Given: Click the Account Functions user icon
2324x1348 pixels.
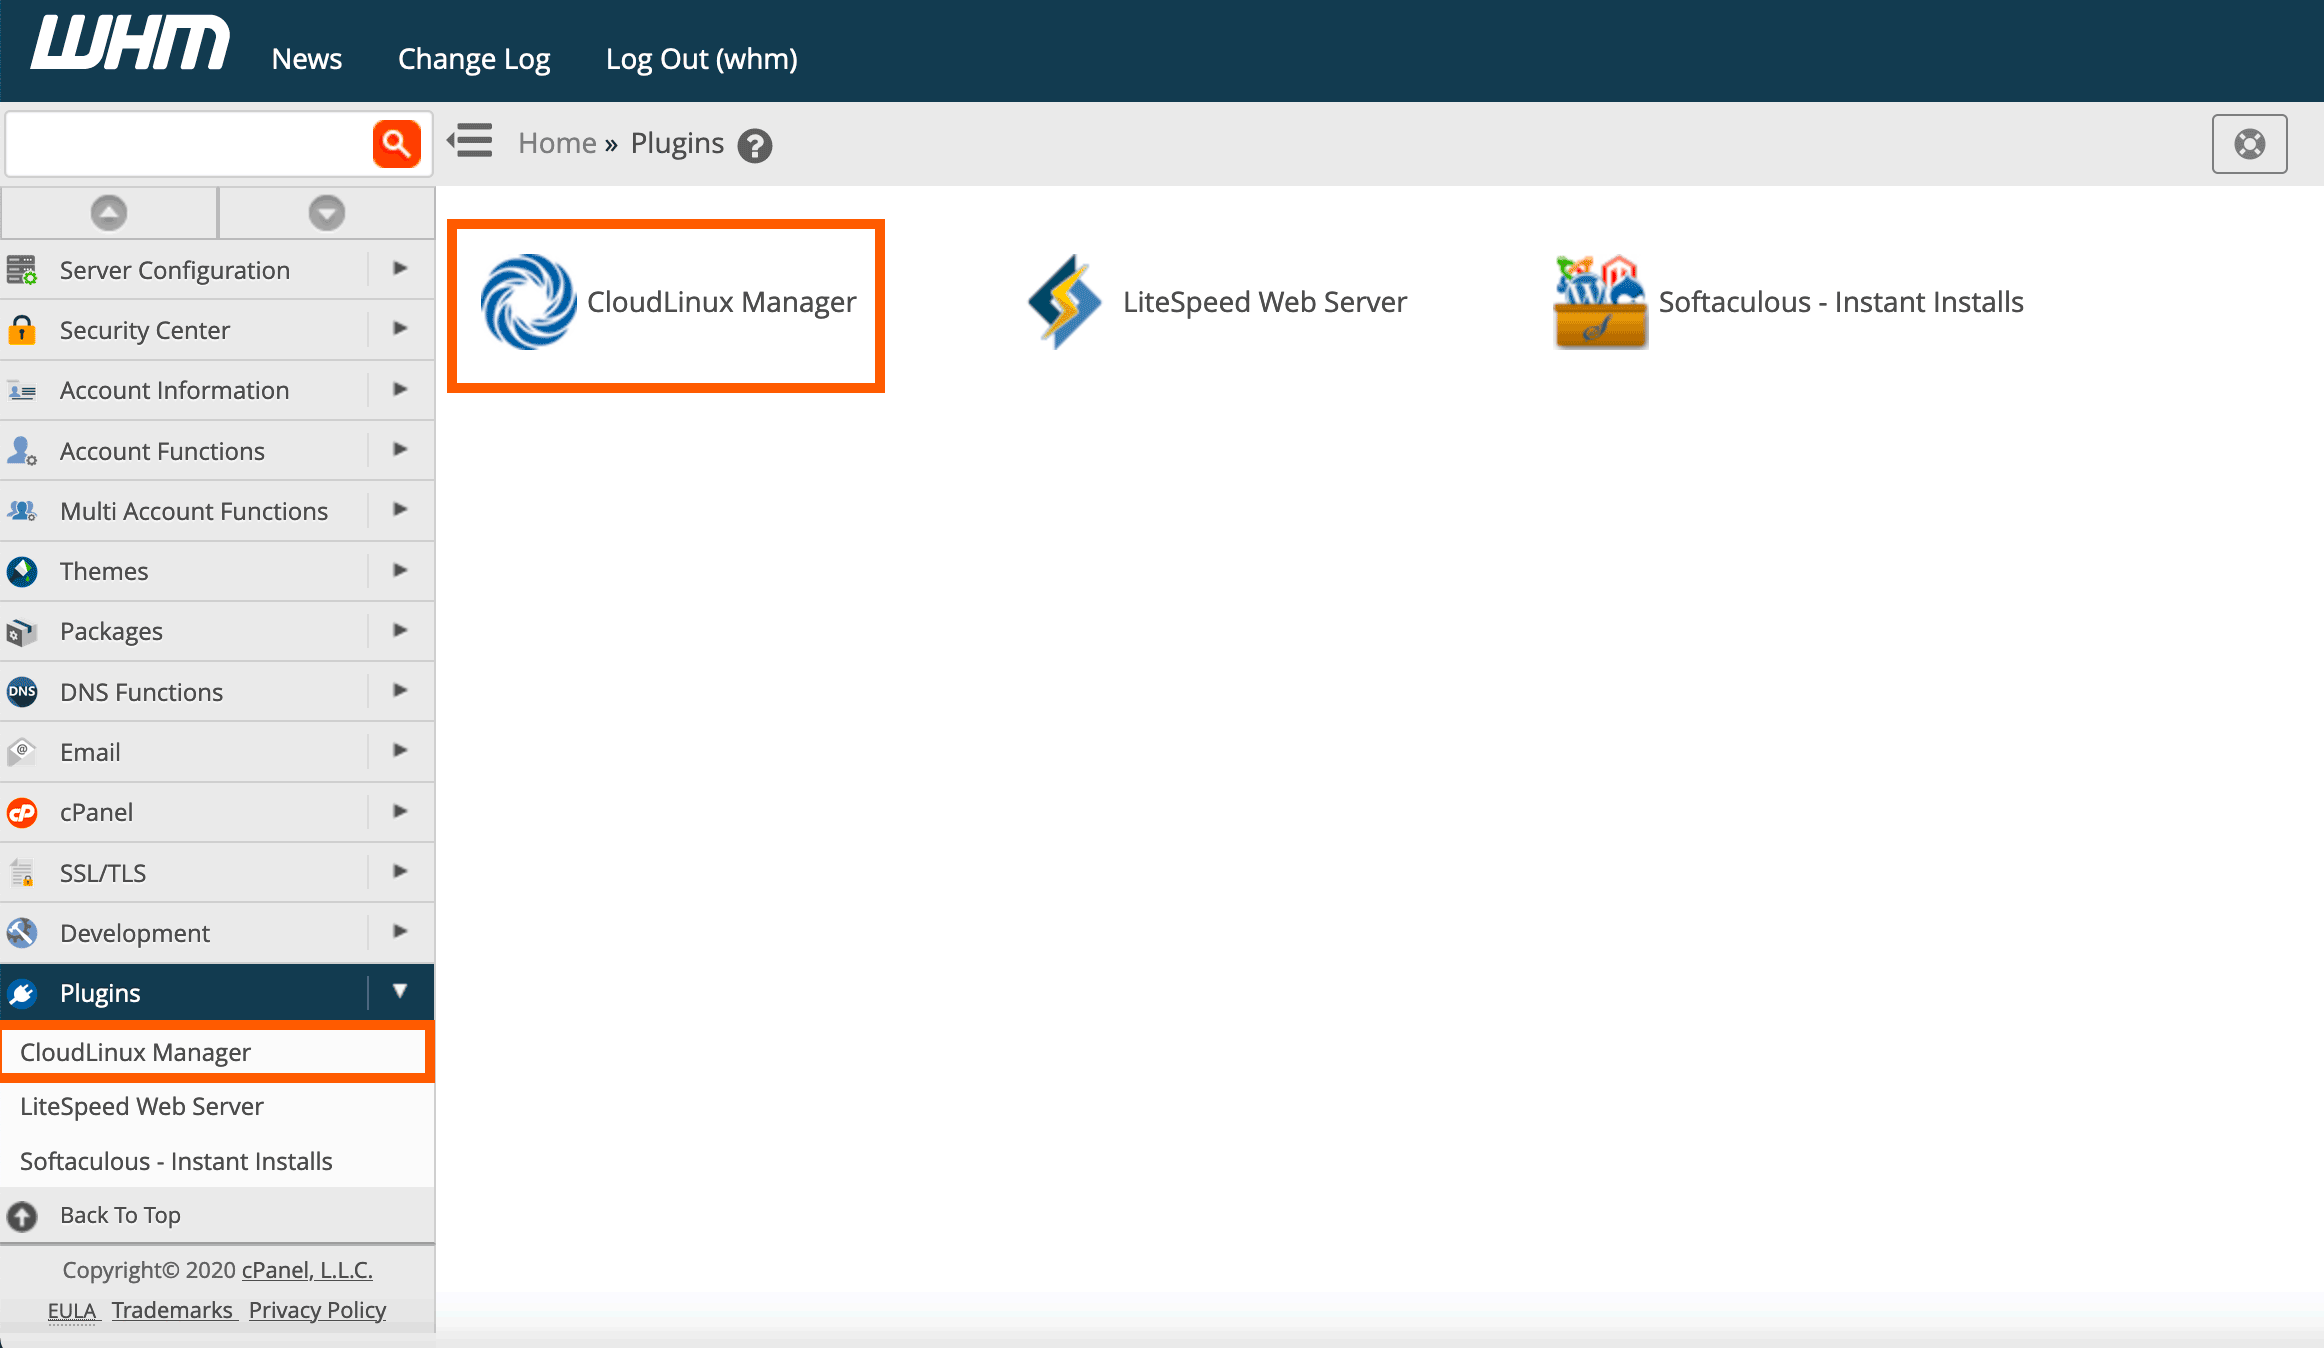Looking at the screenshot, I should point(22,451).
